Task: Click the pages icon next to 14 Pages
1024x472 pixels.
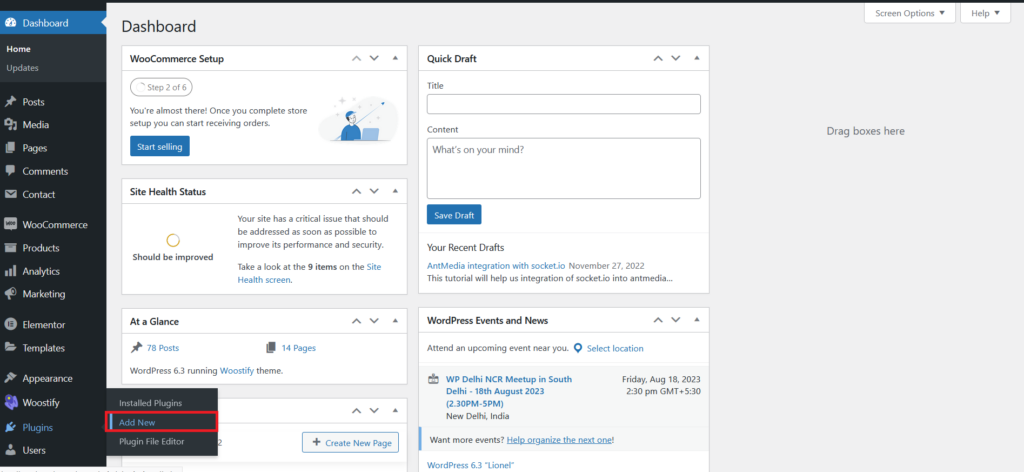Action: (271, 348)
